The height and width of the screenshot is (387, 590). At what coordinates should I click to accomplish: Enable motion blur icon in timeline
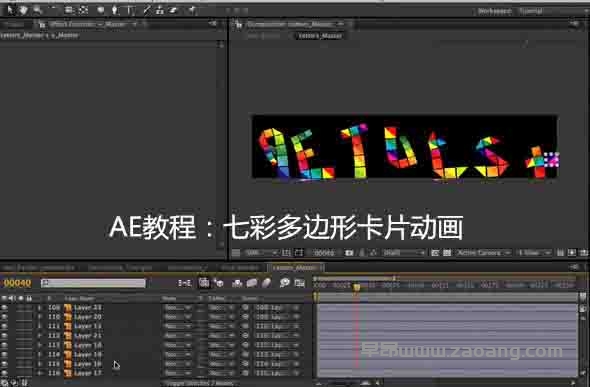click(x=266, y=283)
